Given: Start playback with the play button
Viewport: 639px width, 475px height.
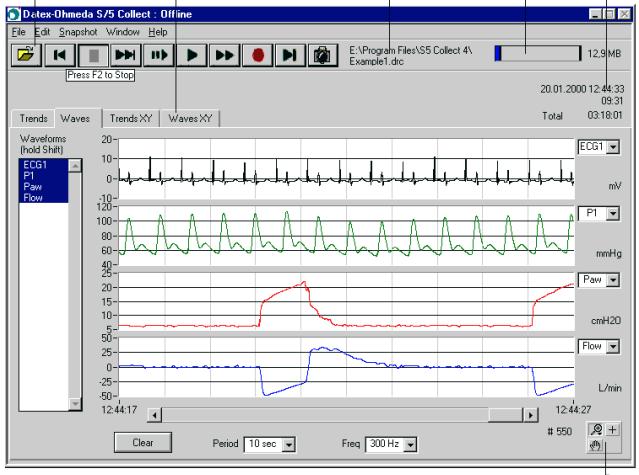Looking at the screenshot, I should [192, 55].
